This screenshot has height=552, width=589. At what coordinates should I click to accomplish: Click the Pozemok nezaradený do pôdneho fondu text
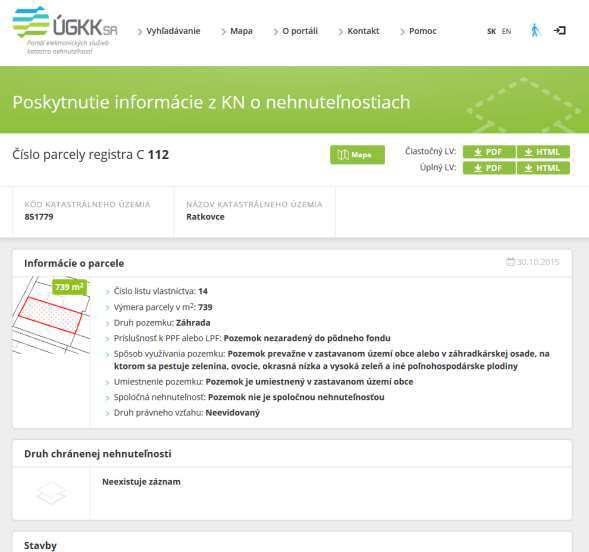point(307,338)
